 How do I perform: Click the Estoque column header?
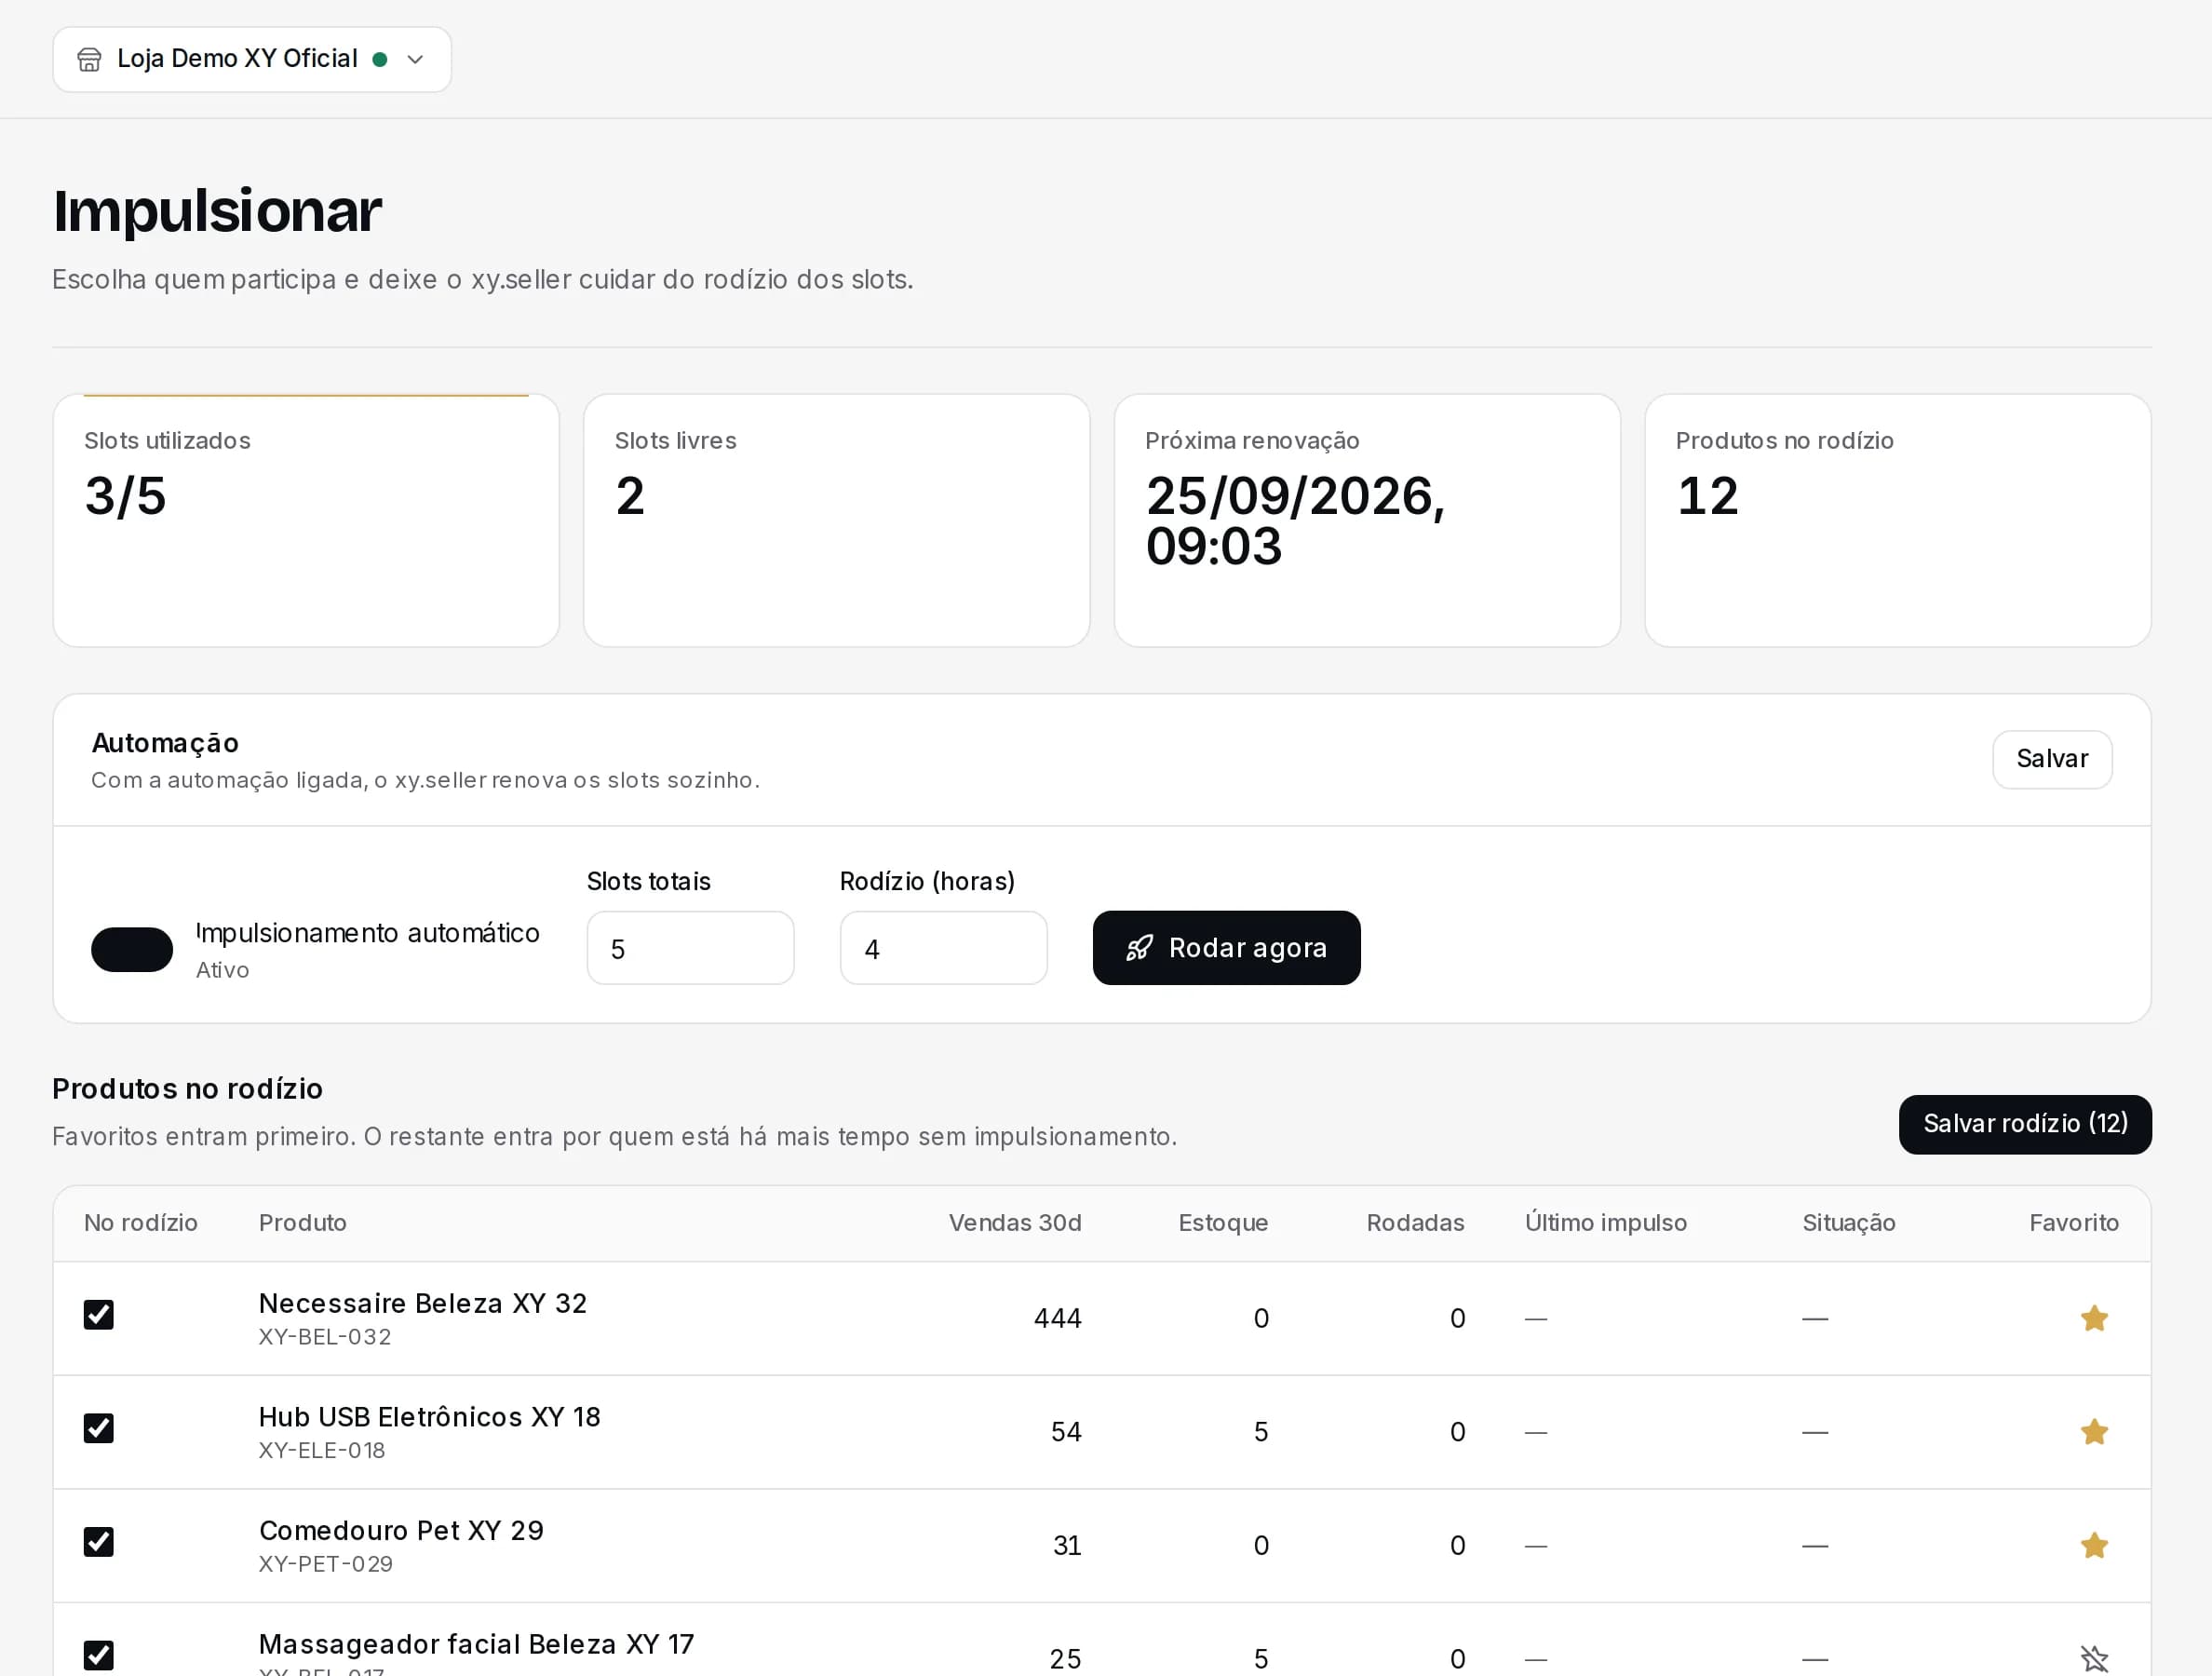(x=1222, y=1223)
